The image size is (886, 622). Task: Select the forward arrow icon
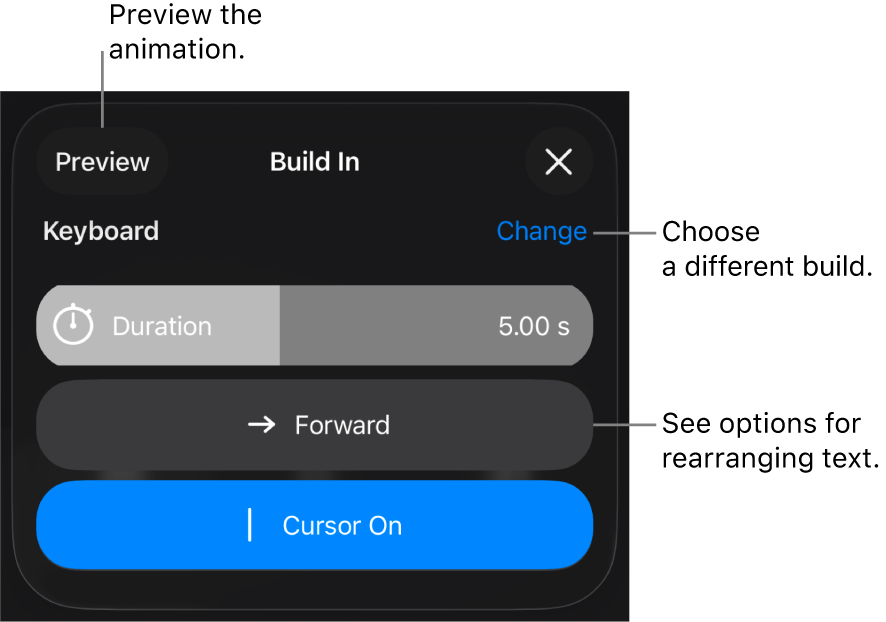tap(259, 425)
